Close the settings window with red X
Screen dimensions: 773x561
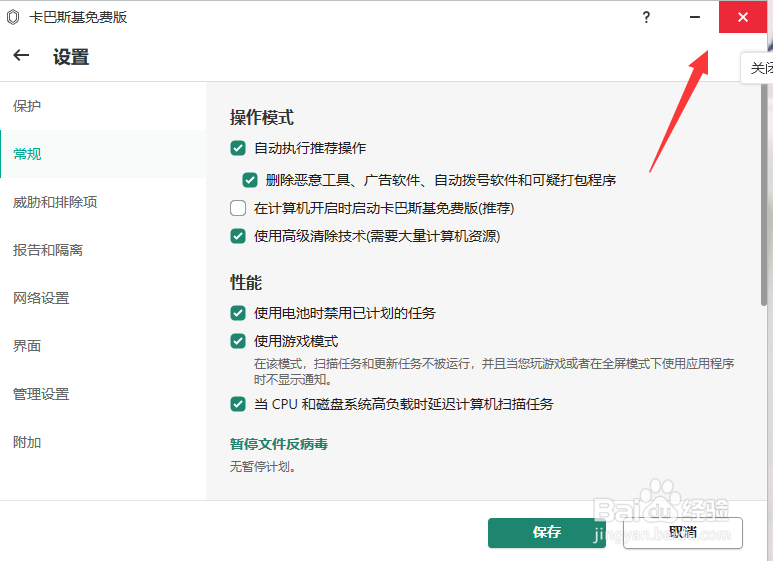click(x=743, y=17)
